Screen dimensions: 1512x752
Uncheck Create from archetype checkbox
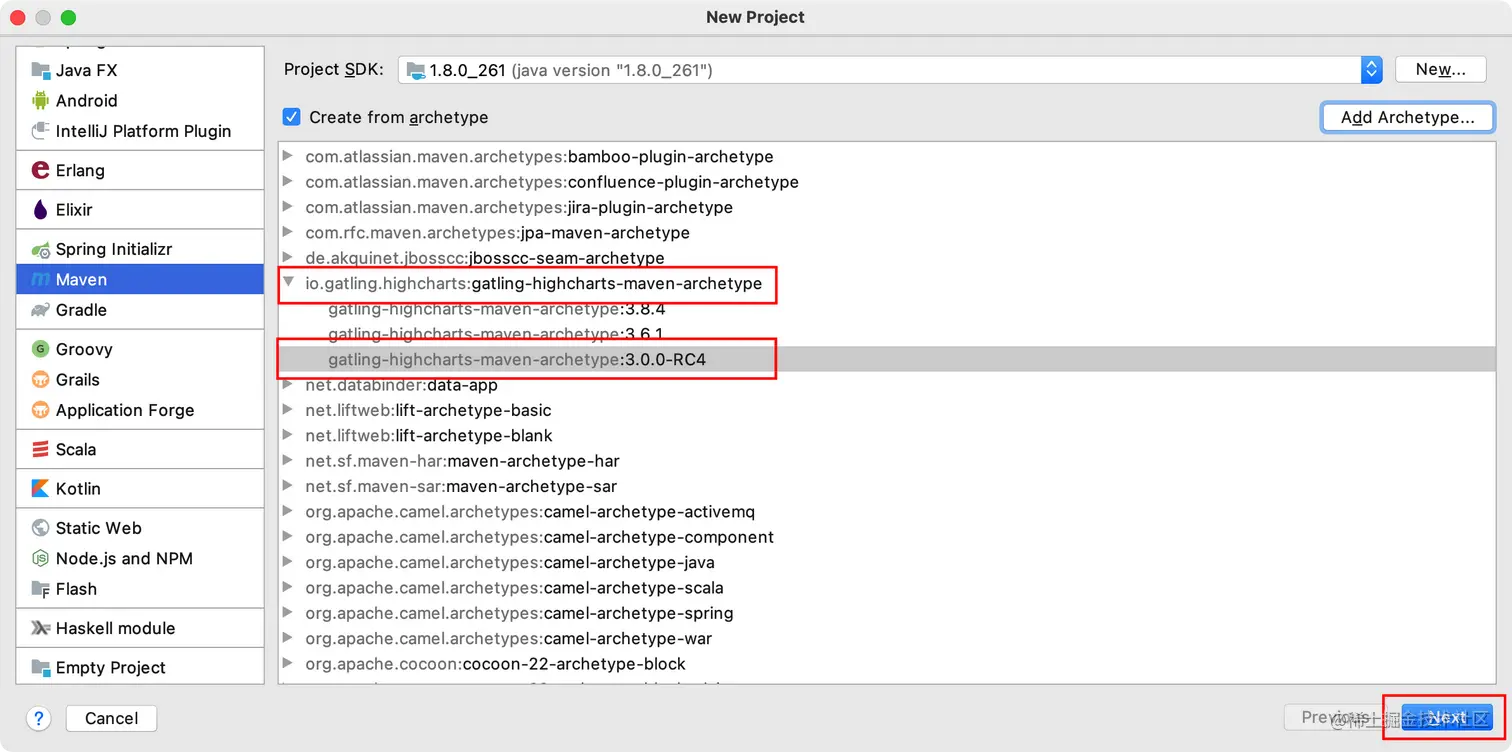pyautogui.click(x=291, y=117)
